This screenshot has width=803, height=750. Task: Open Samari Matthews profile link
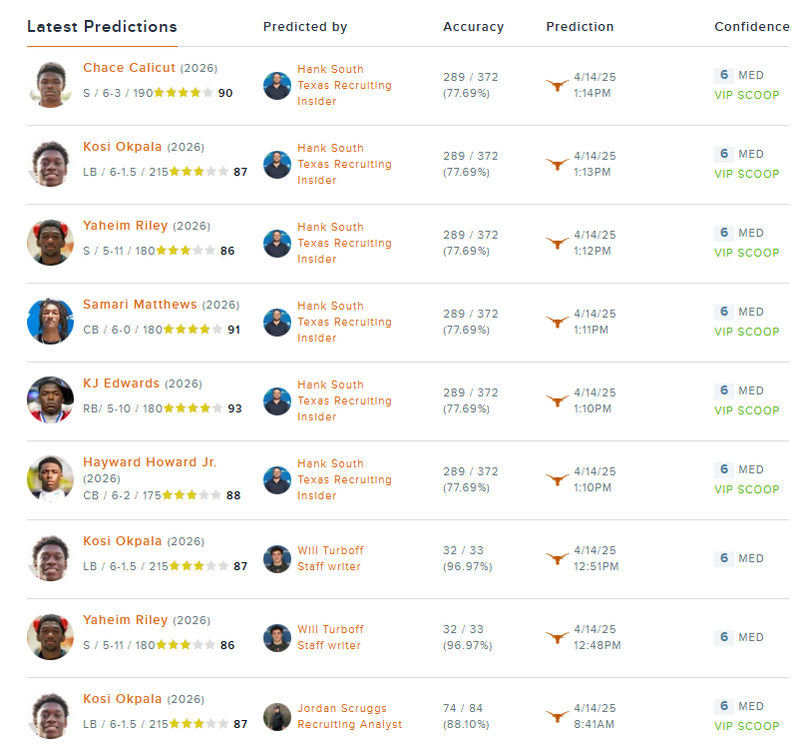(x=140, y=305)
